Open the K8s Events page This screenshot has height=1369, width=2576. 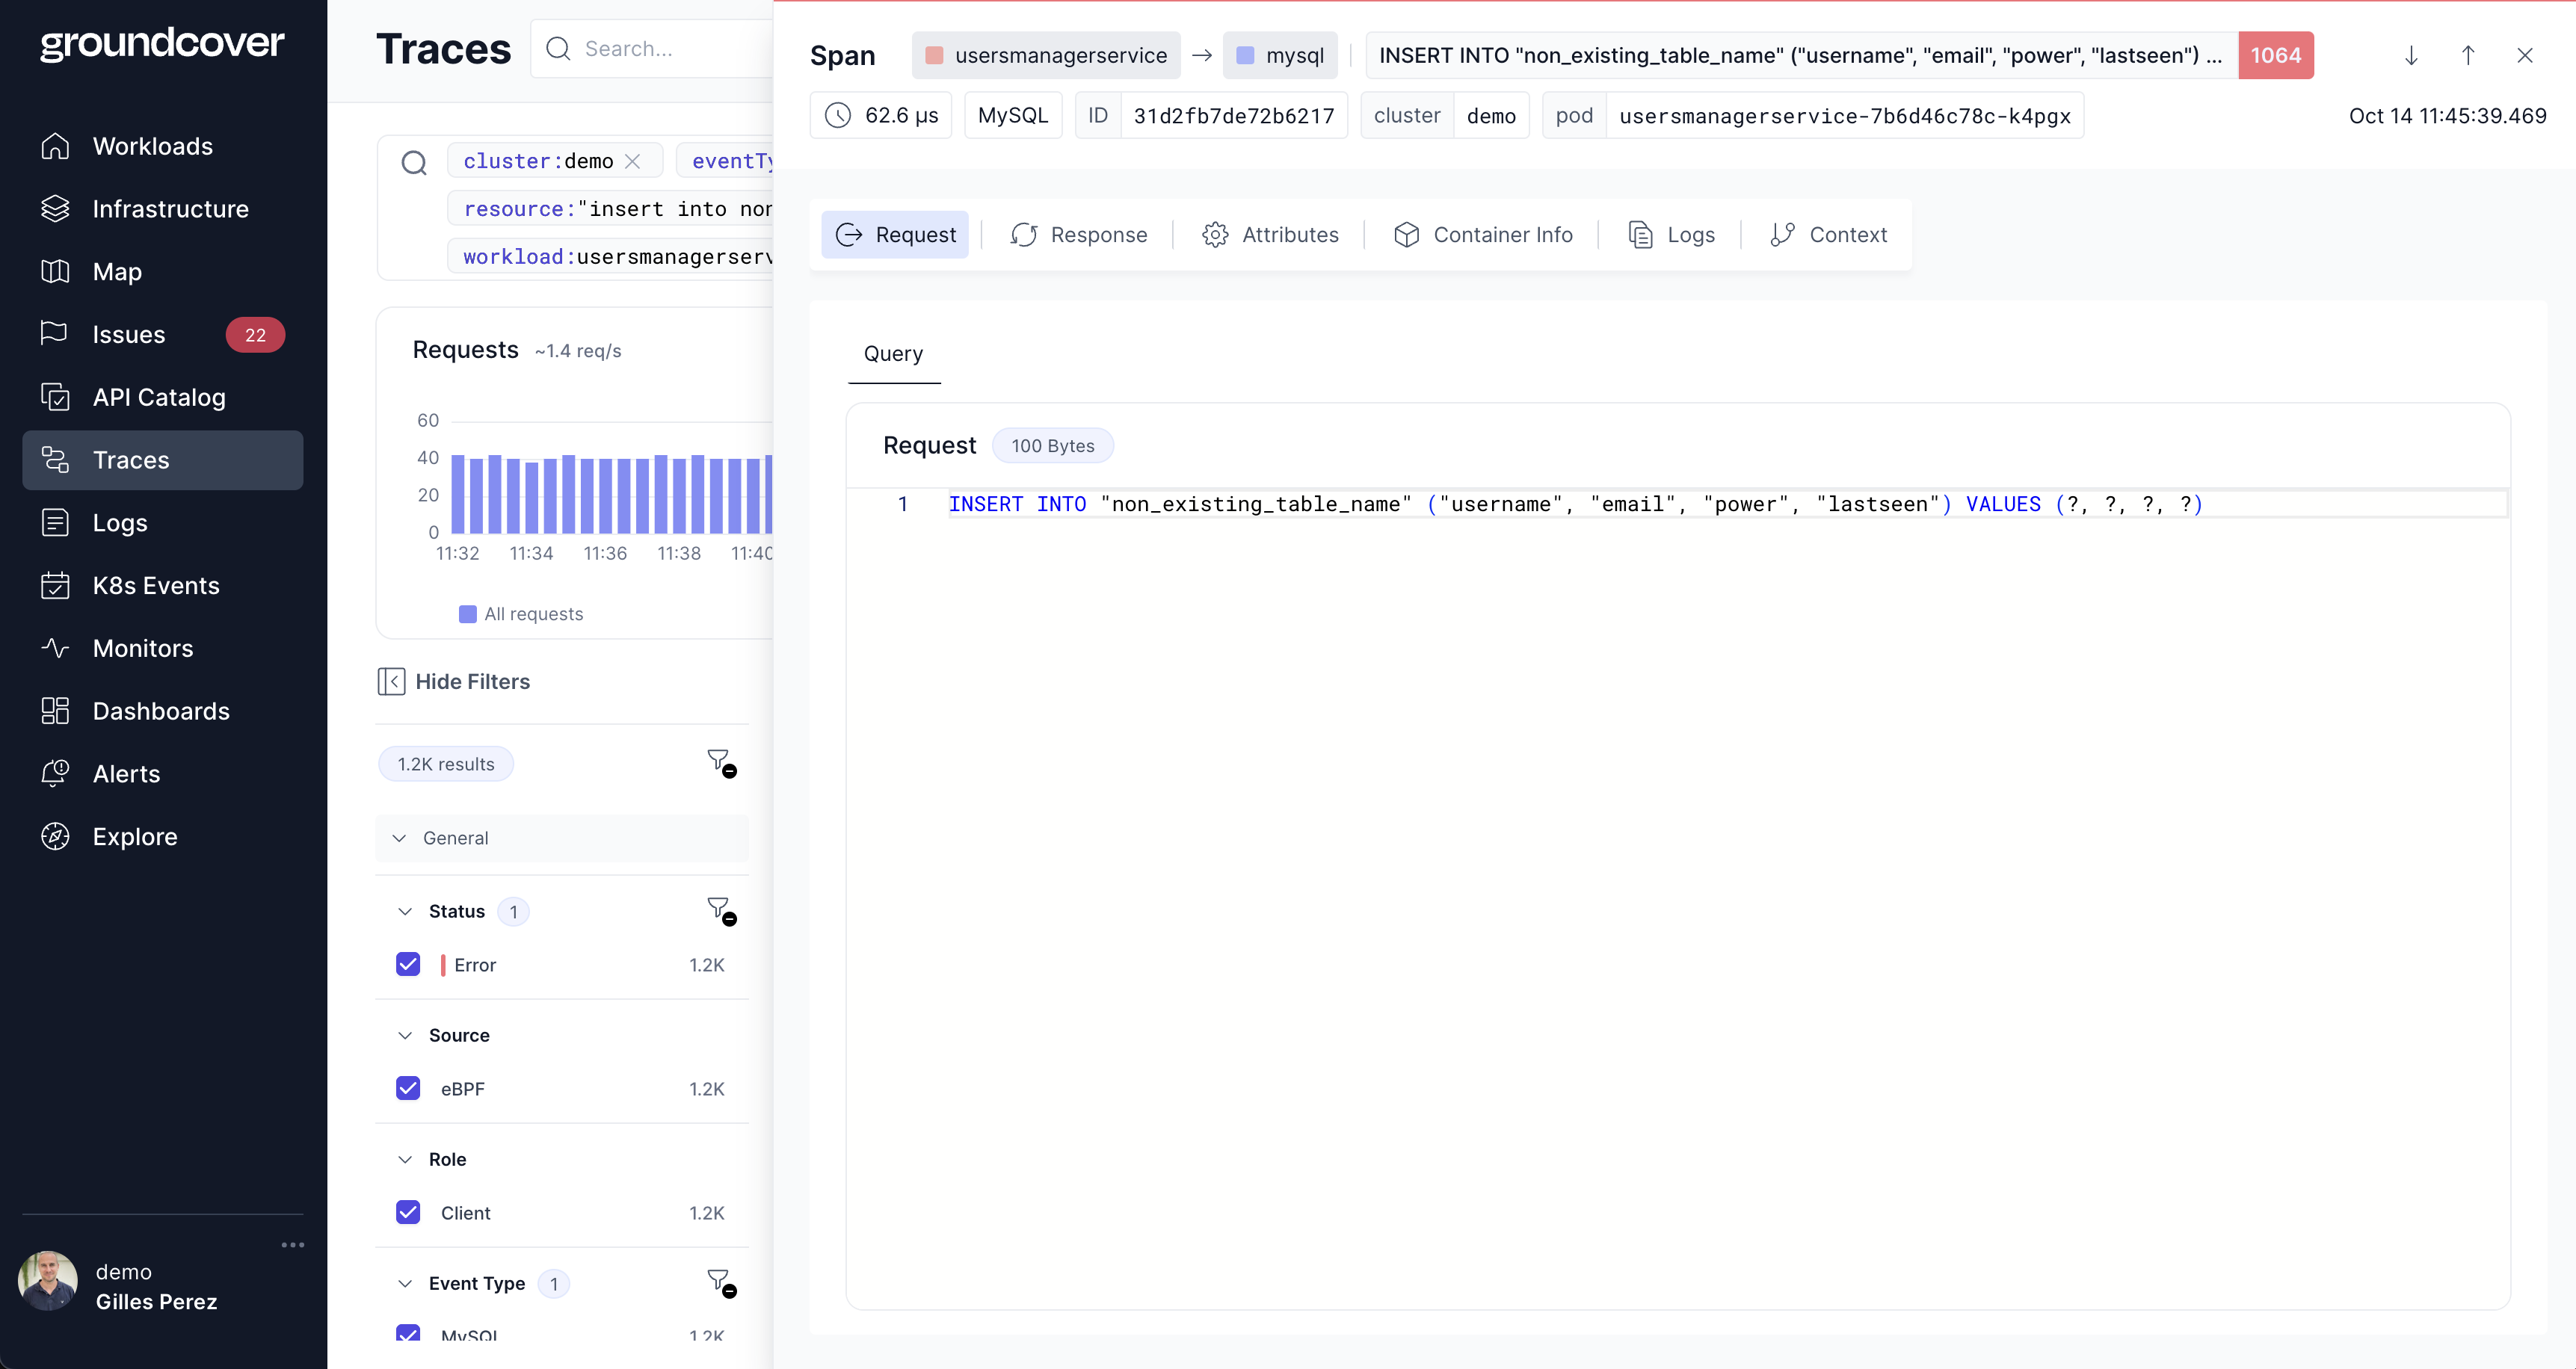tap(155, 585)
